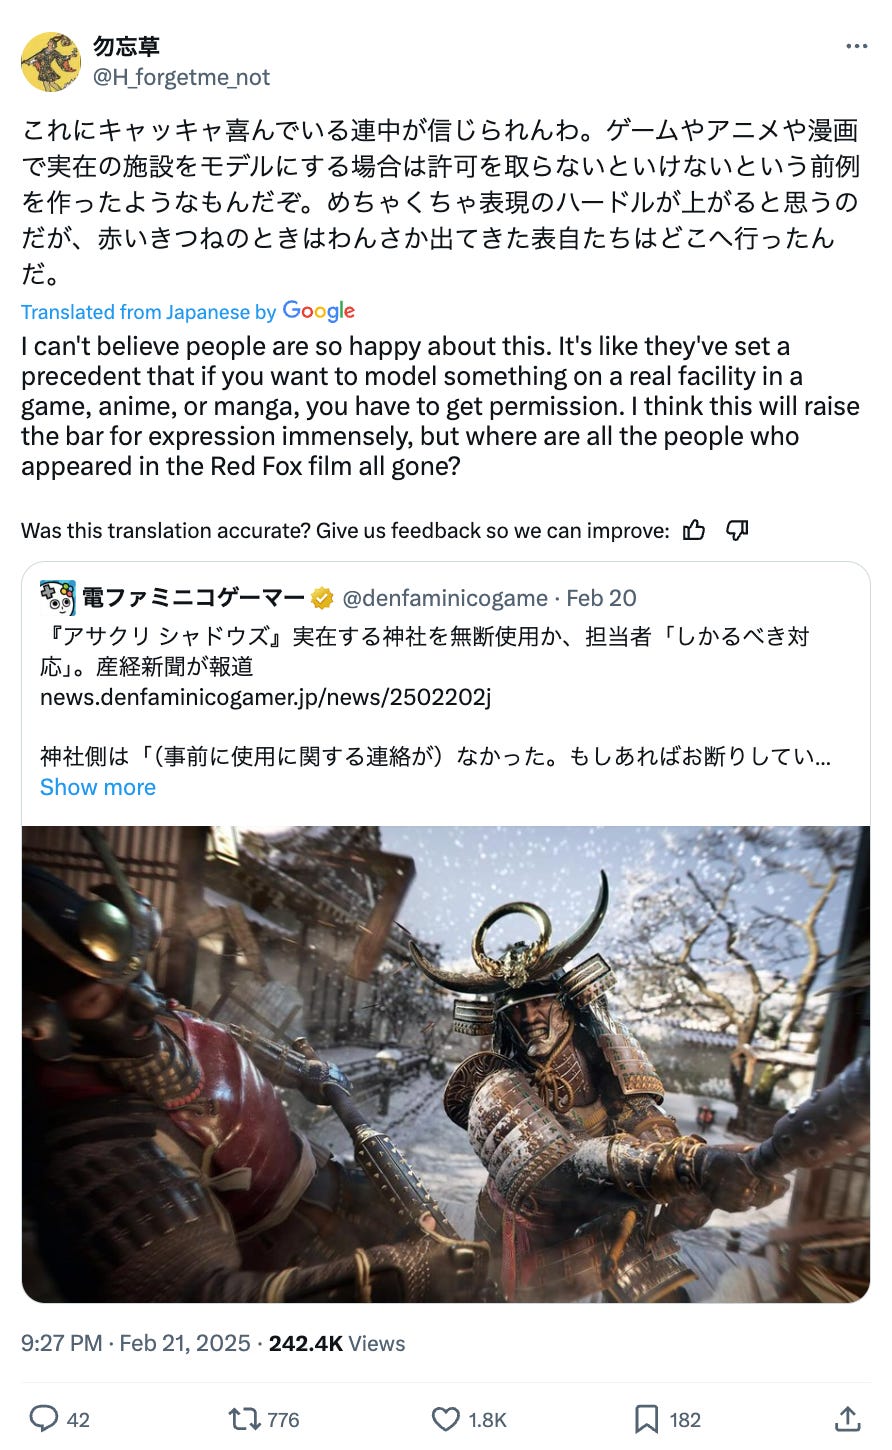The width and height of the screenshot is (892, 1450).
Task: Bookmark the tweet with bookmark icon
Action: tap(646, 1419)
